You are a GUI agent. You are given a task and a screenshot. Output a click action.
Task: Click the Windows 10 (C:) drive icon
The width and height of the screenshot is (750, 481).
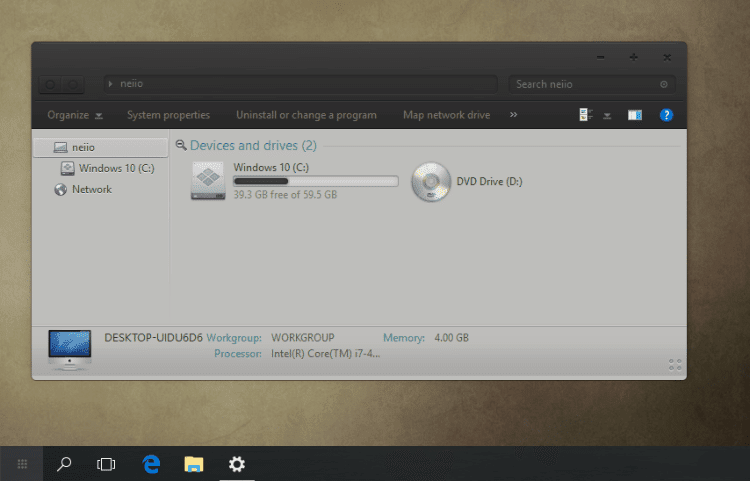[208, 181]
